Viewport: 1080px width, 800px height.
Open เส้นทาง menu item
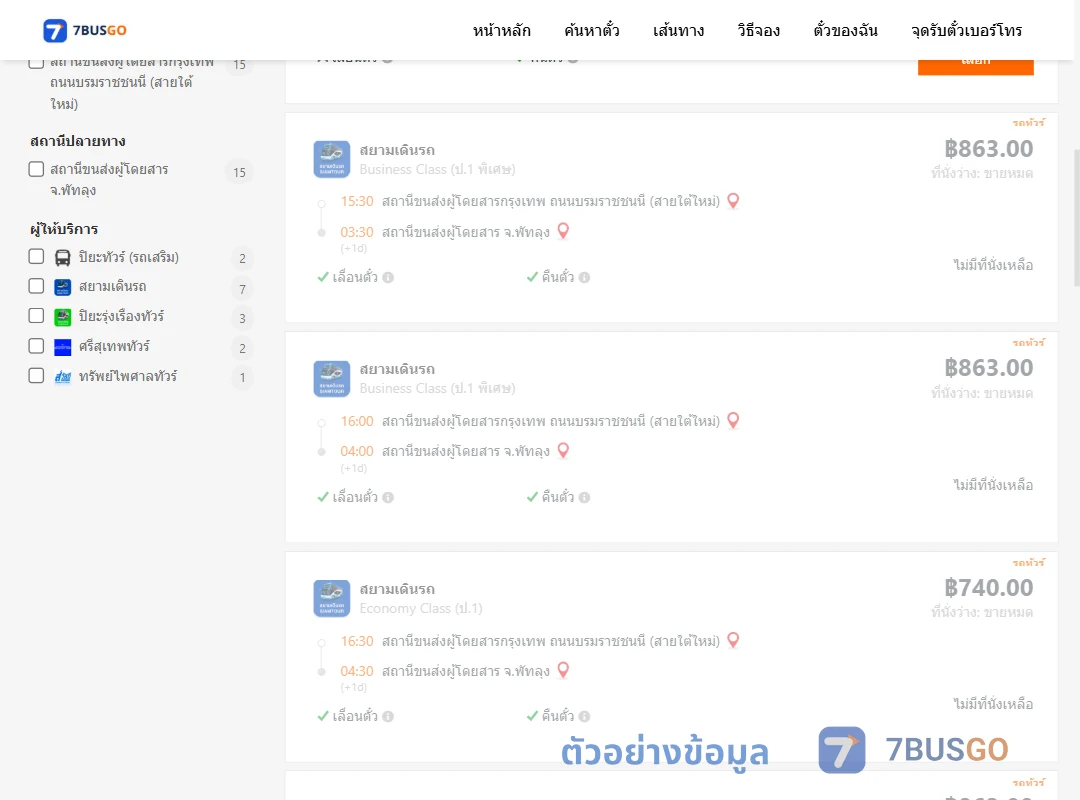pyautogui.click(x=678, y=31)
